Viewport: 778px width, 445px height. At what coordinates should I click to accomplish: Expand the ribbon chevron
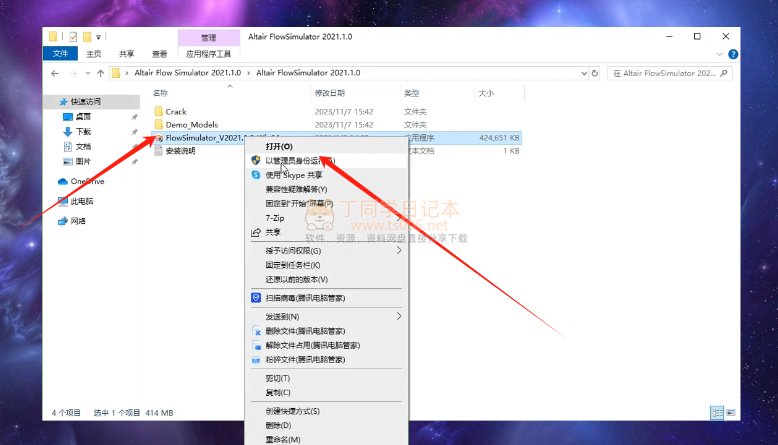click(719, 54)
